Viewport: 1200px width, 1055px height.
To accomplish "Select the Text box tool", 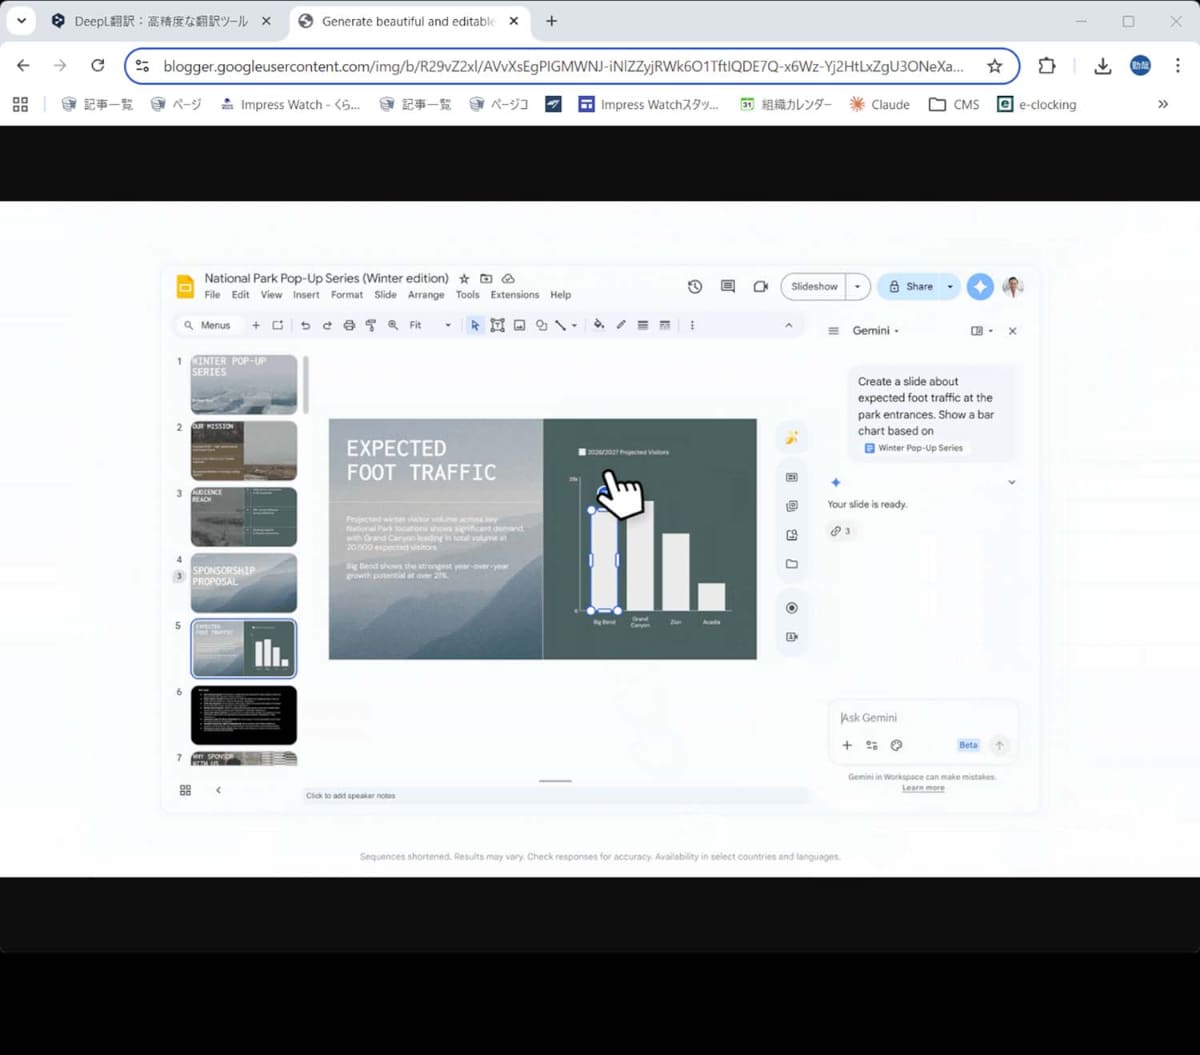I will click(x=497, y=325).
